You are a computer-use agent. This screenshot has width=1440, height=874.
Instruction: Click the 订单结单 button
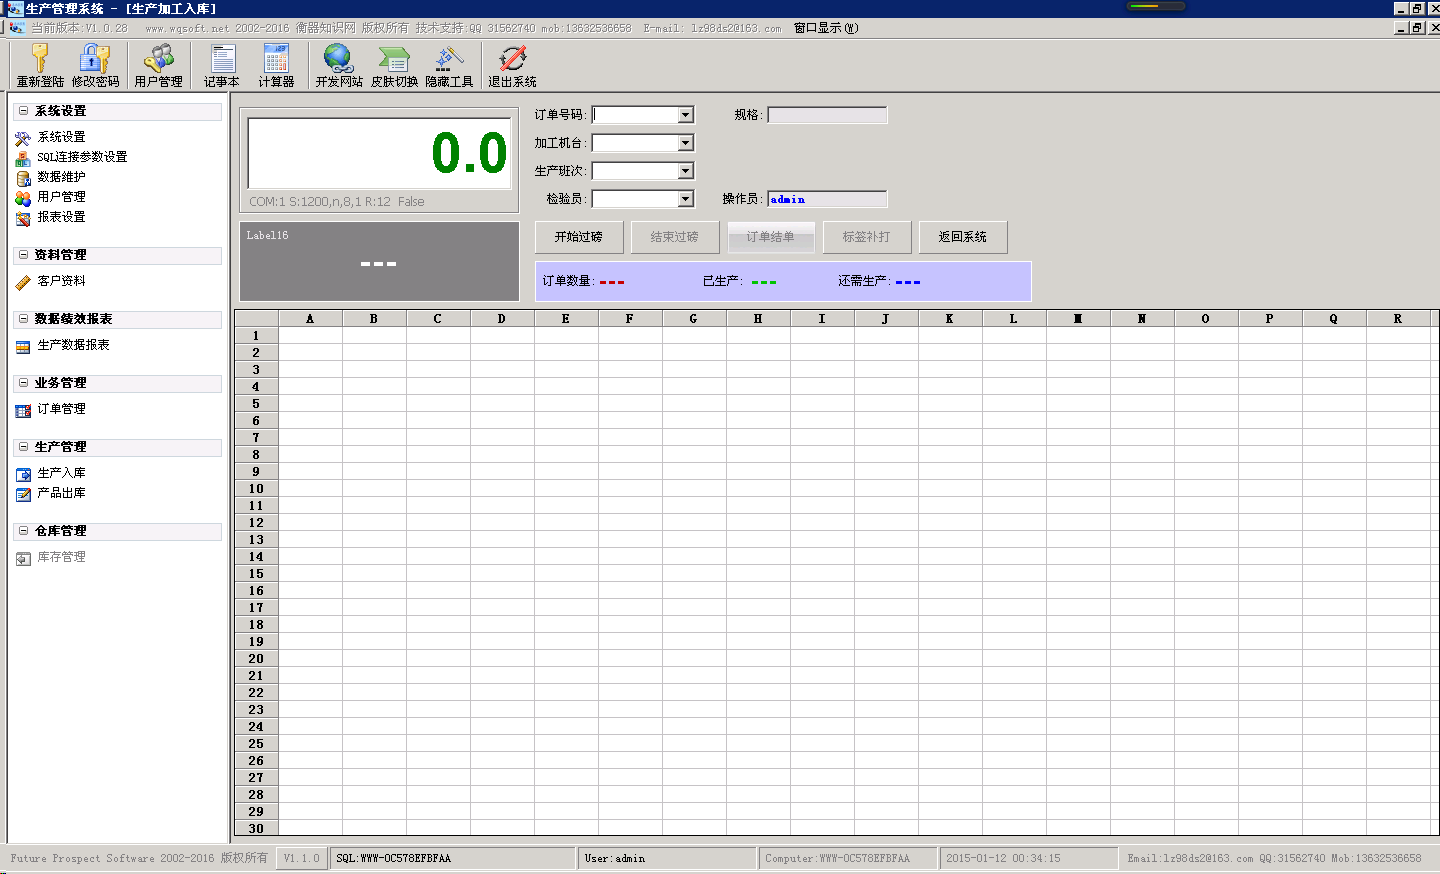tap(771, 237)
